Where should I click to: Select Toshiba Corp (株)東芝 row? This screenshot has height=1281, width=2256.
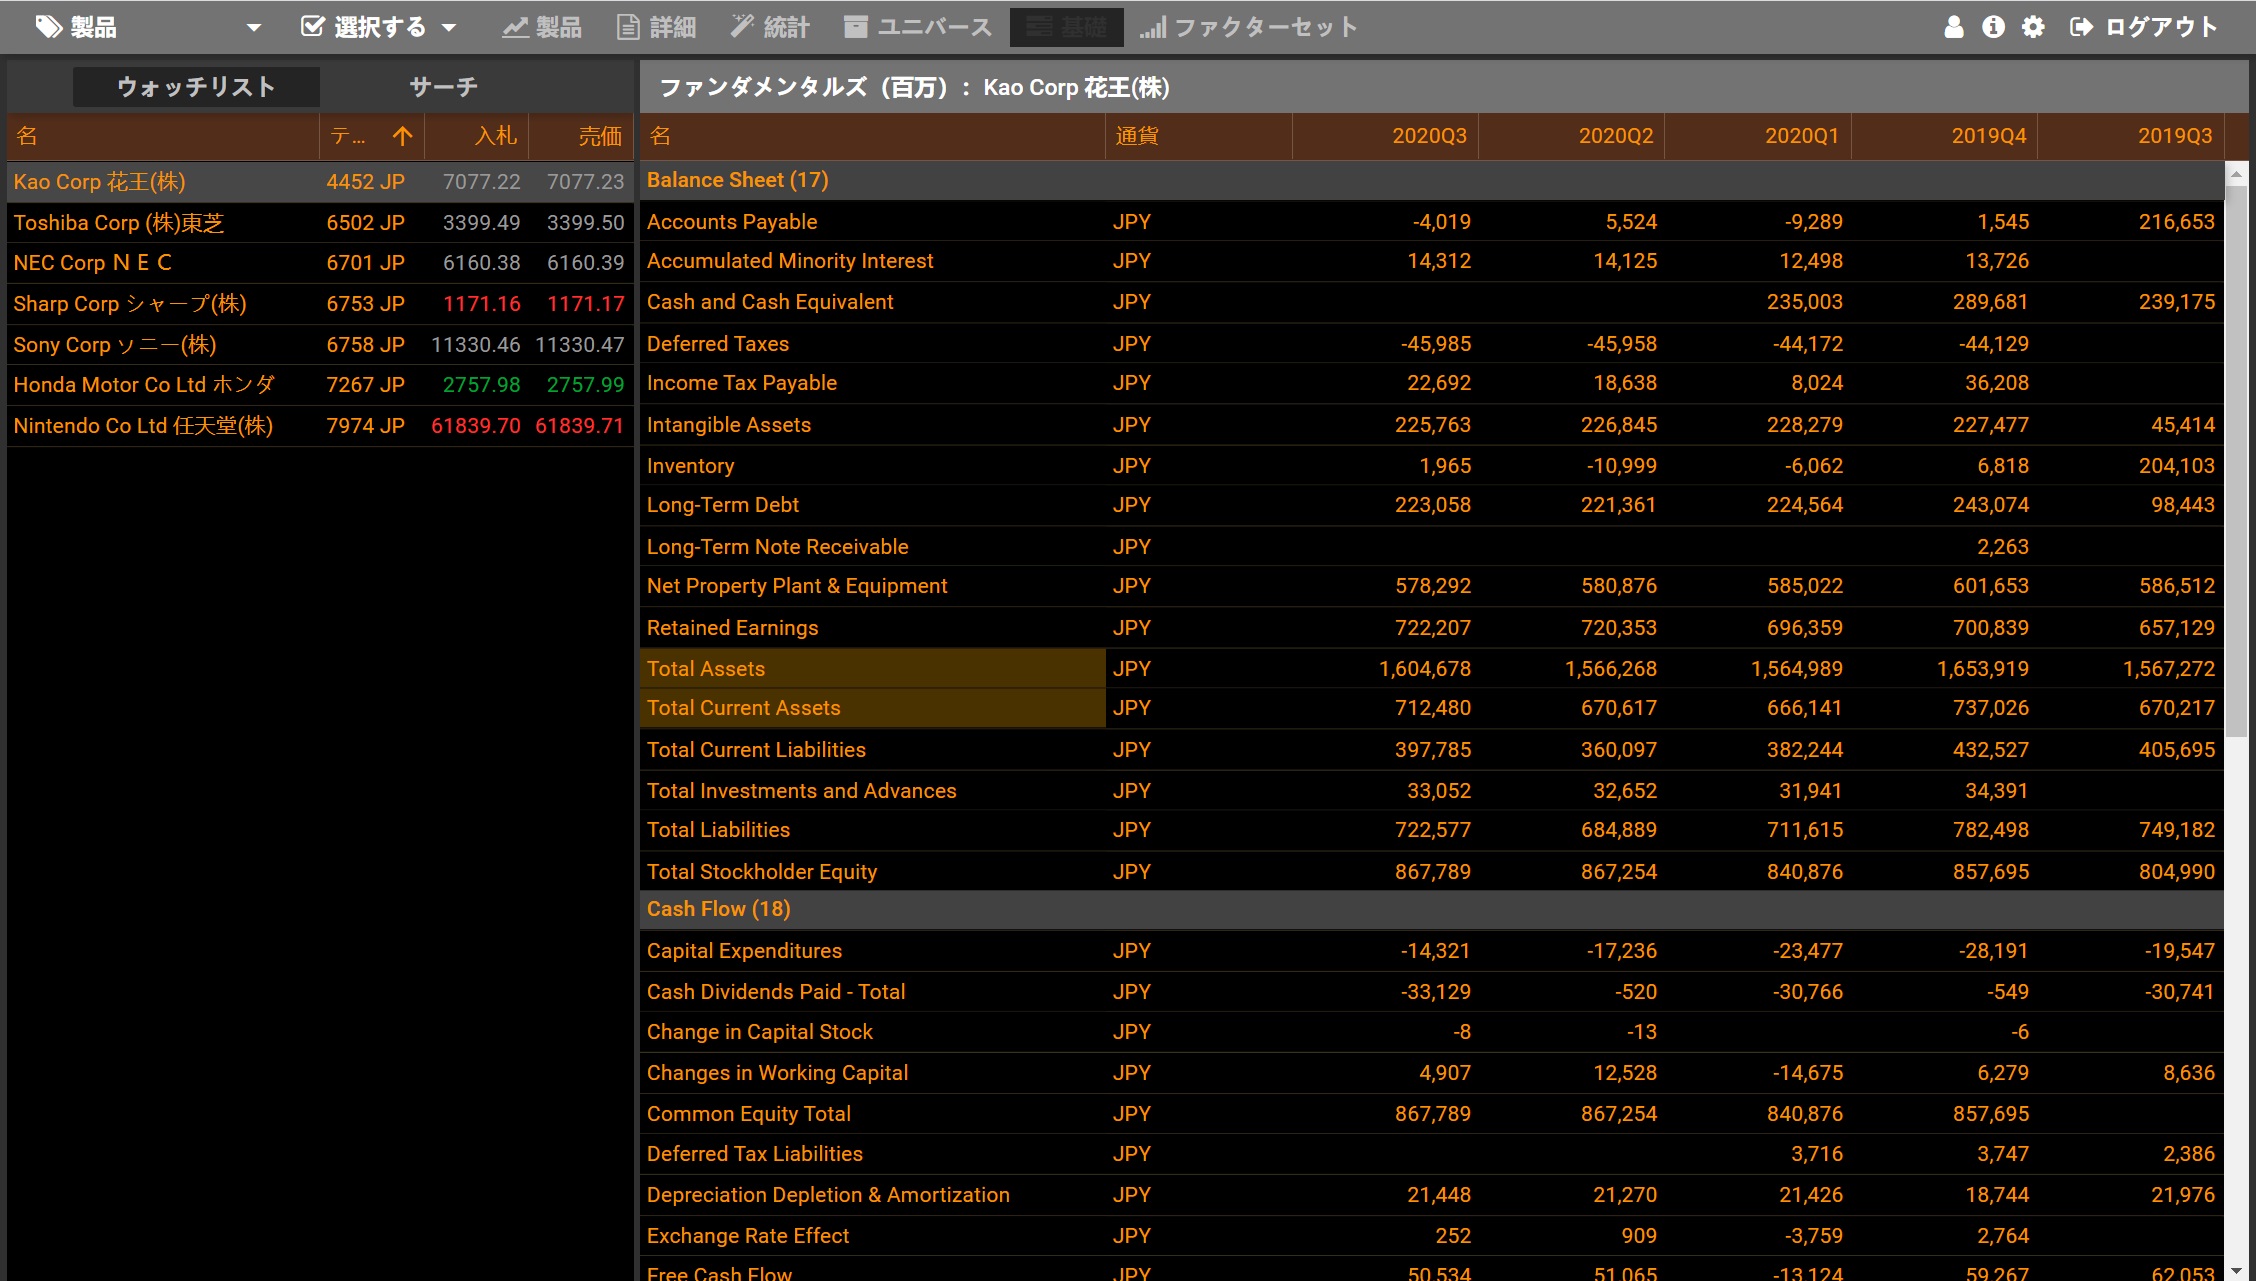(x=320, y=223)
